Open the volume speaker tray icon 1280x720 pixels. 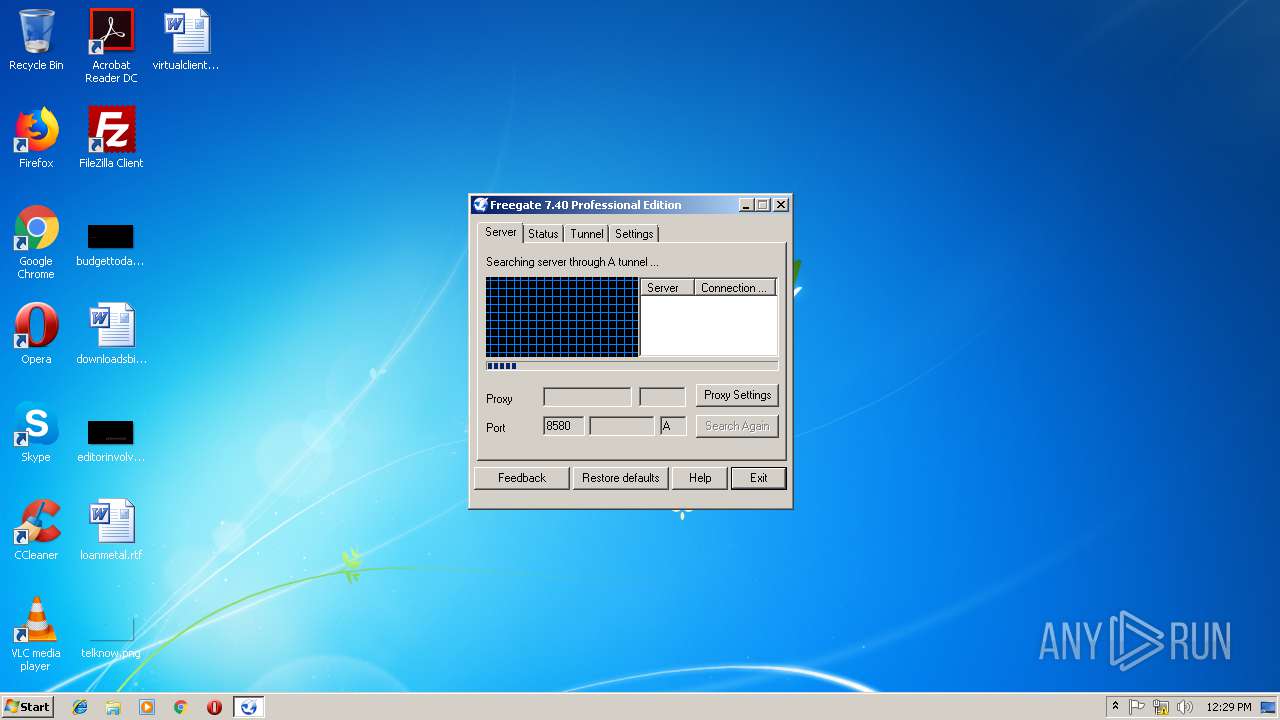(1185, 707)
